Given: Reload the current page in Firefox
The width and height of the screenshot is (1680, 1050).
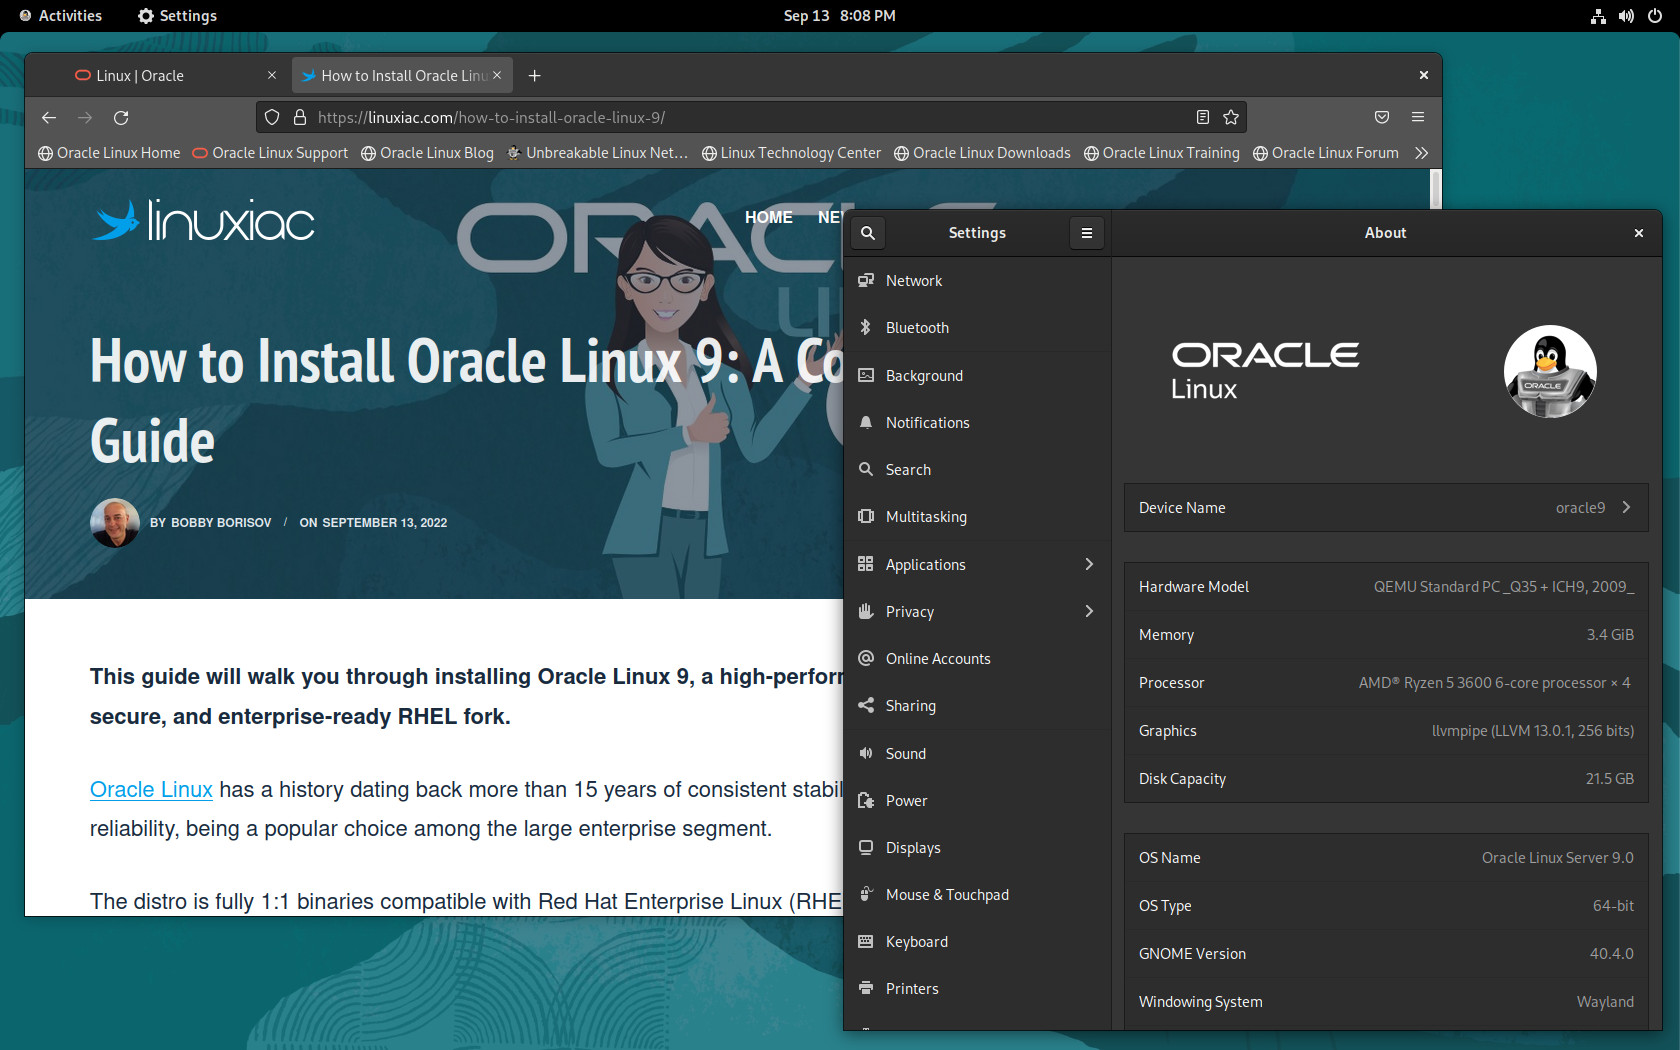Looking at the screenshot, I should (x=121, y=117).
